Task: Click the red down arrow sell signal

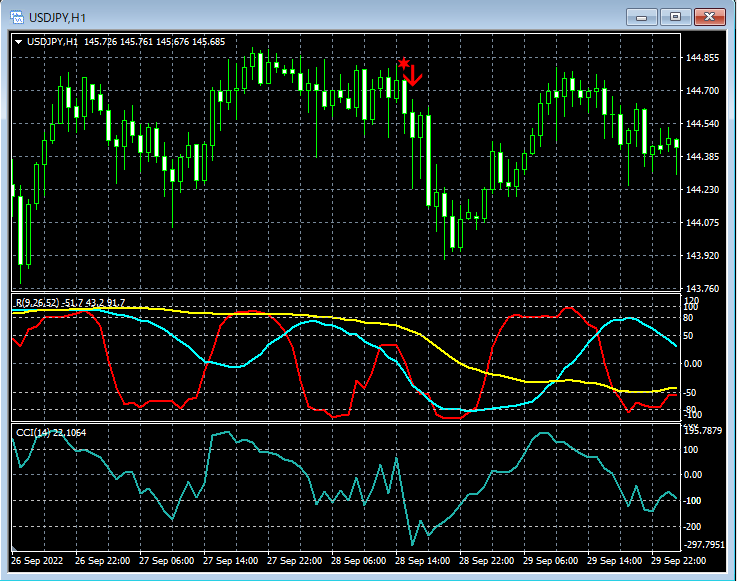Action: tap(414, 74)
